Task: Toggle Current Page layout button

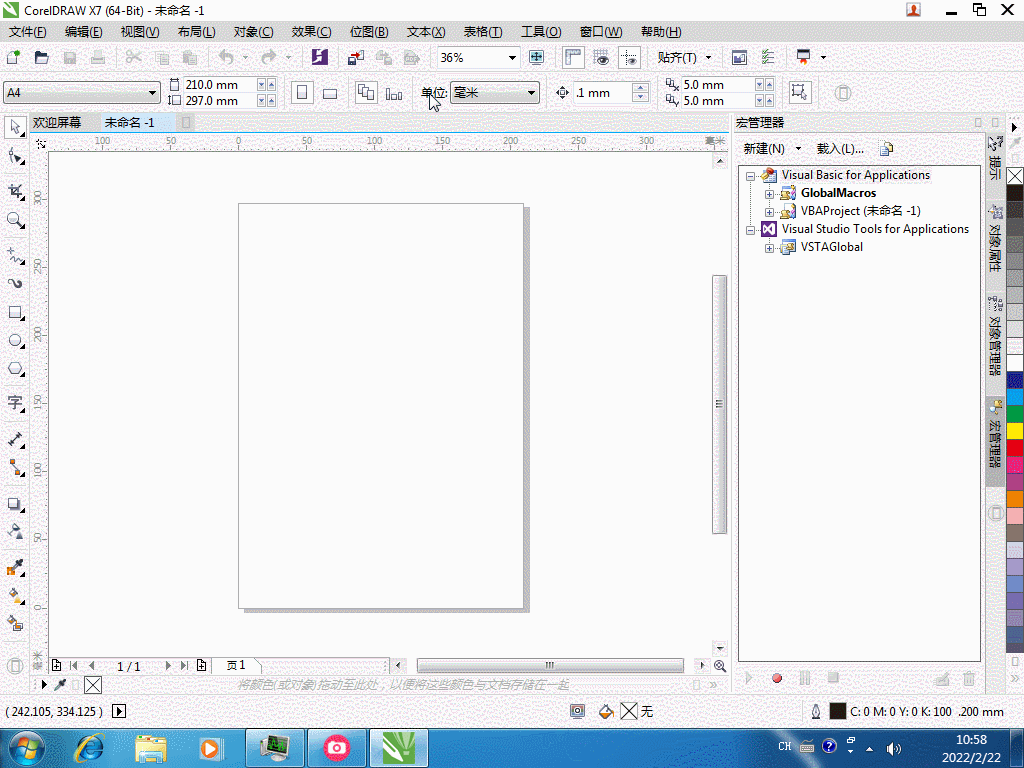Action: coord(394,93)
